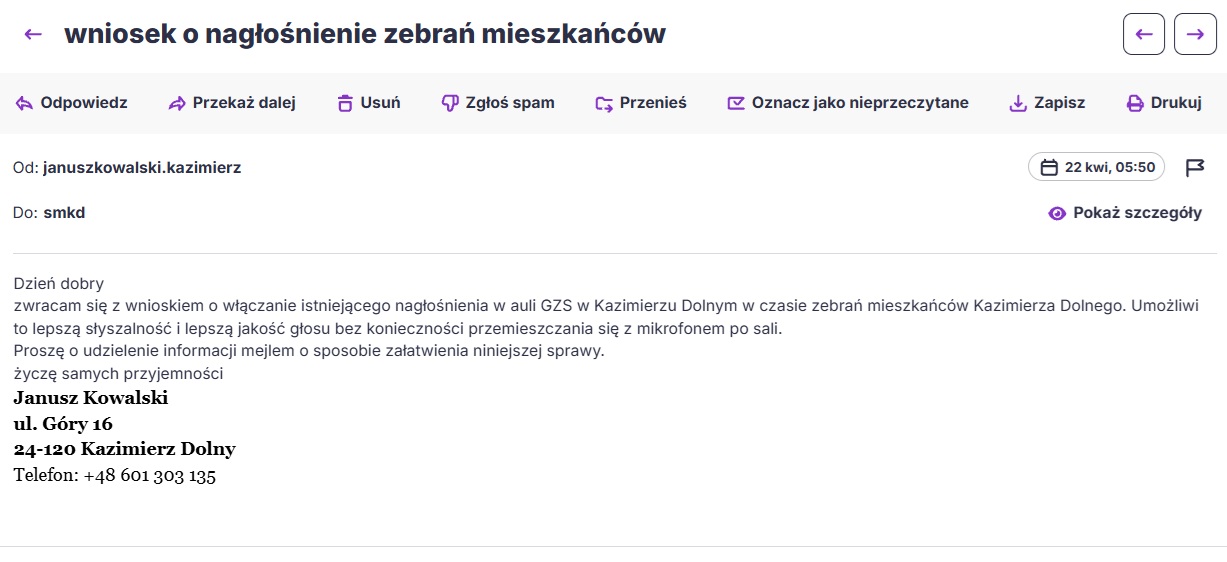
Task: Click the Zgłoś spam thumbs-down icon
Action: tap(450, 103)
